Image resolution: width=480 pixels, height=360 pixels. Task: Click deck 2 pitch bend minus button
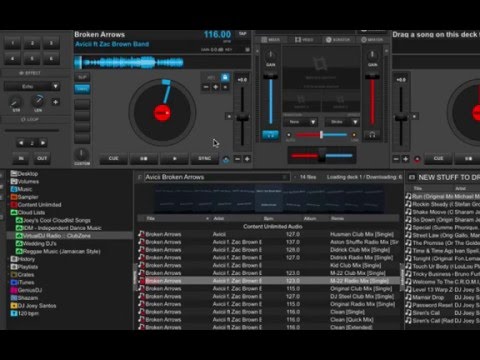pos(396,159)
